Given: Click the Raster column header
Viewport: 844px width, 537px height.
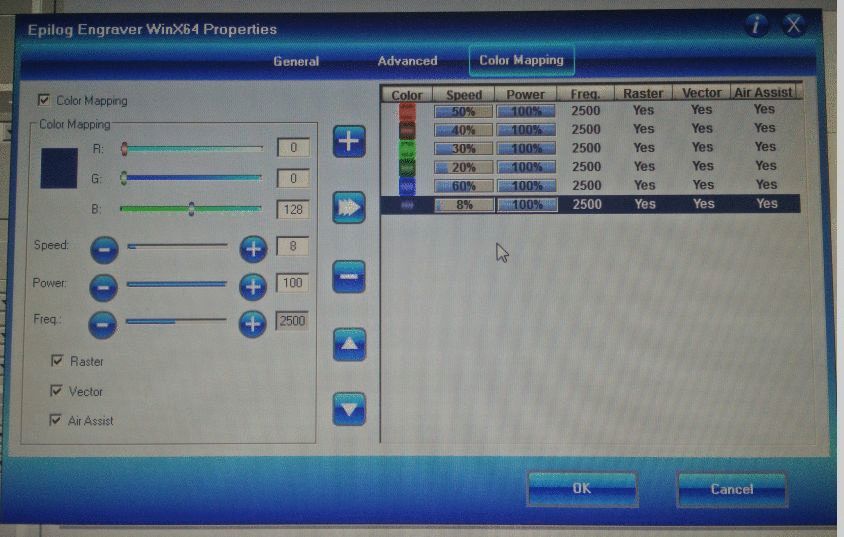Looking at the screenshot, I should point(643,93).
